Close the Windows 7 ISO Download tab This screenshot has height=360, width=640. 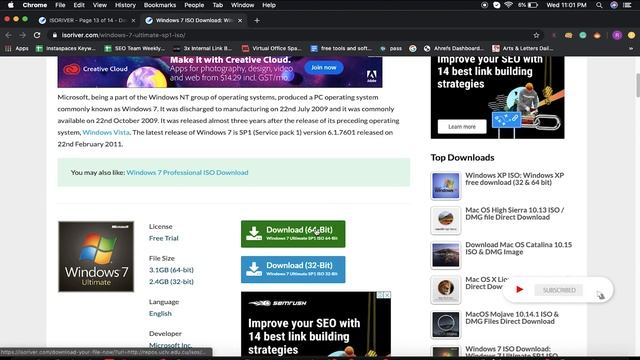tap(240, 20)
